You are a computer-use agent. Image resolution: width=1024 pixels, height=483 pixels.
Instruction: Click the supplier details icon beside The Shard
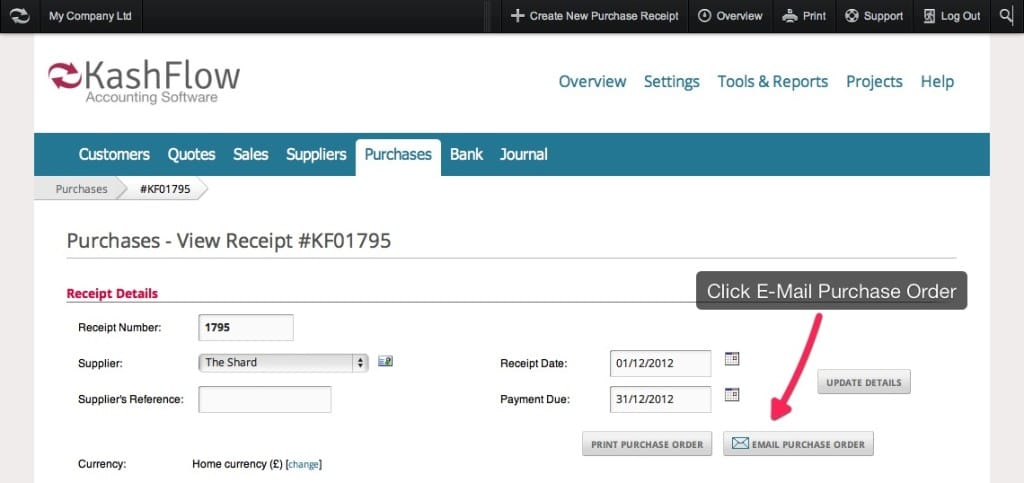(385, 362)
